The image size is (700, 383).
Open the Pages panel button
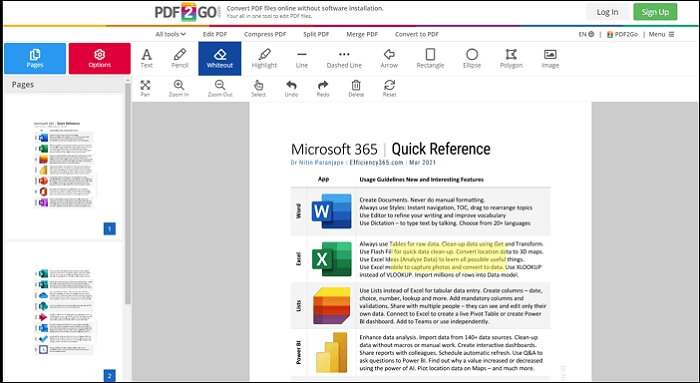(x=35, y=58)
